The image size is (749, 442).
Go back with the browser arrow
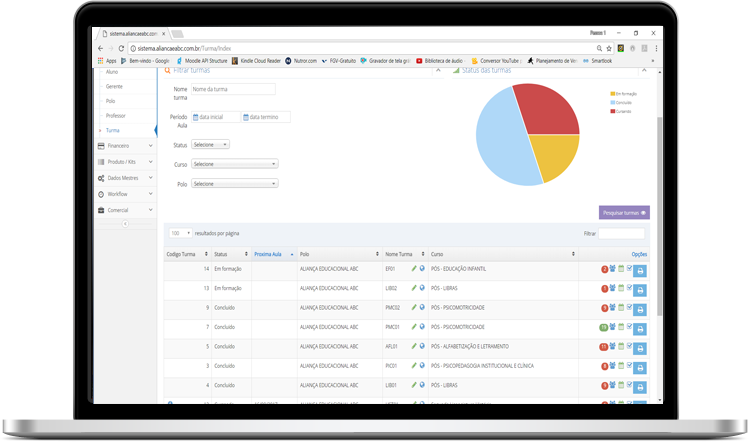tap(100, 48)
